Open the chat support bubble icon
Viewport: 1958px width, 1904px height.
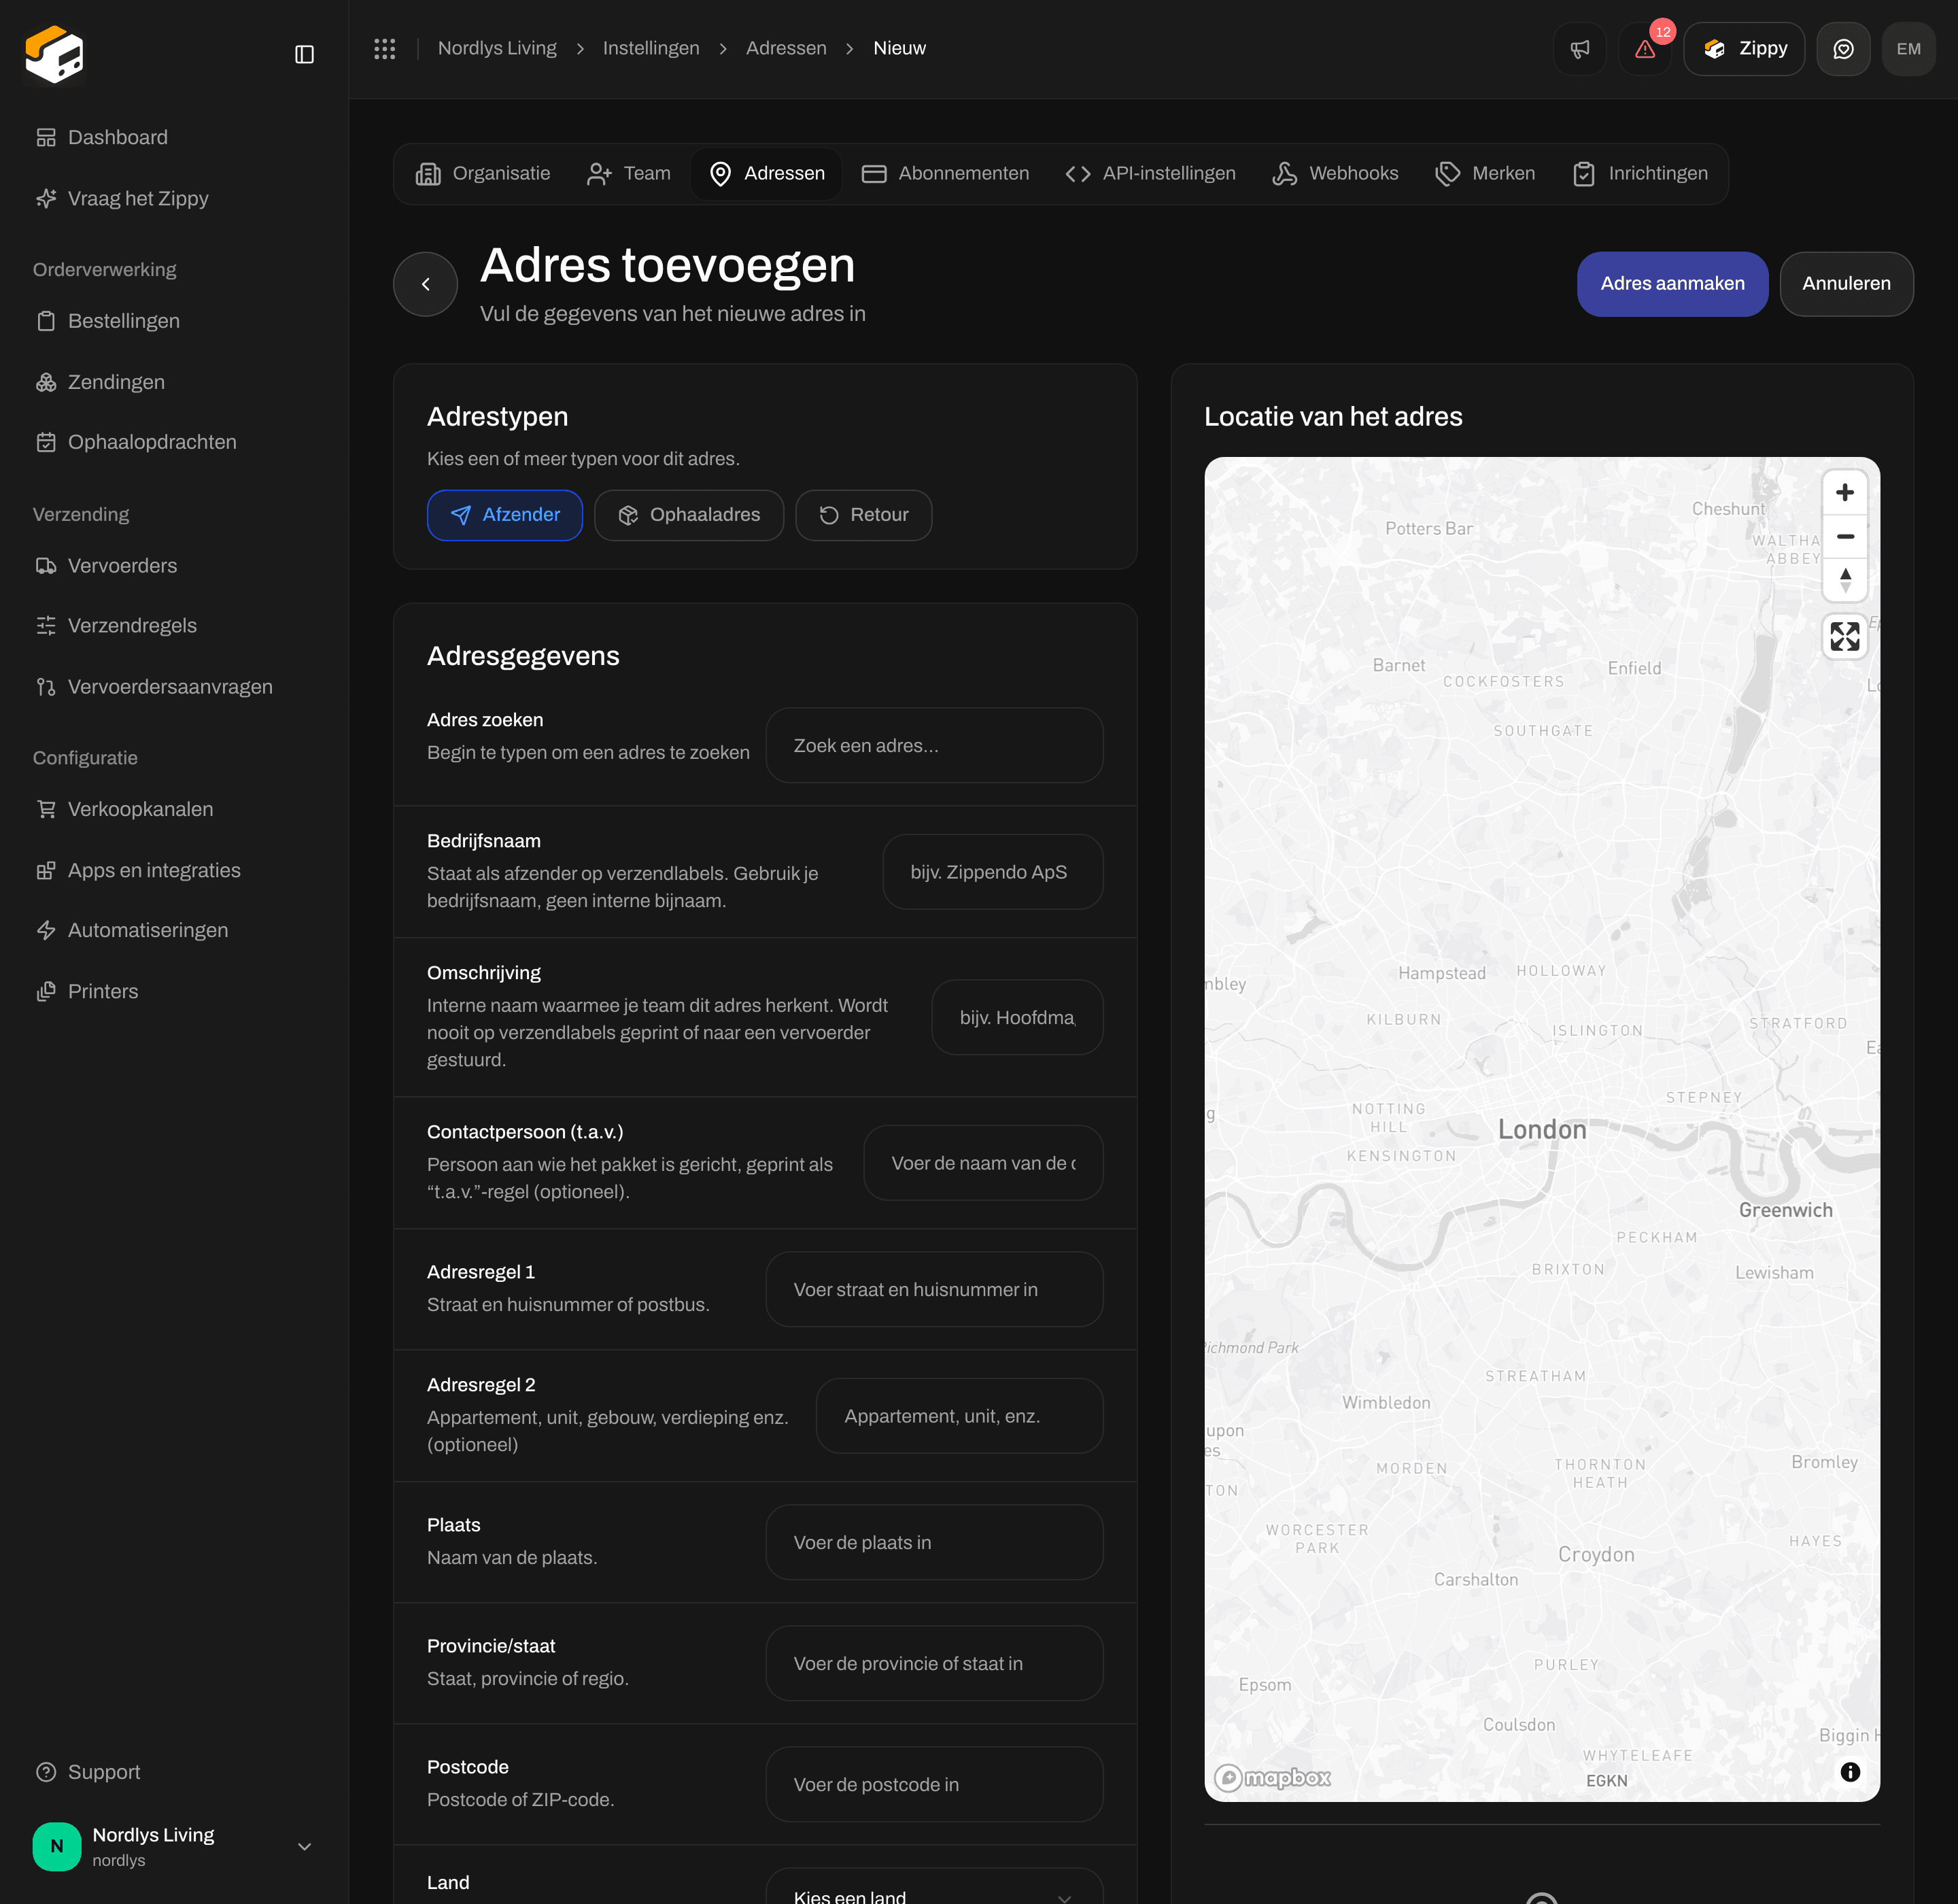1843,49
